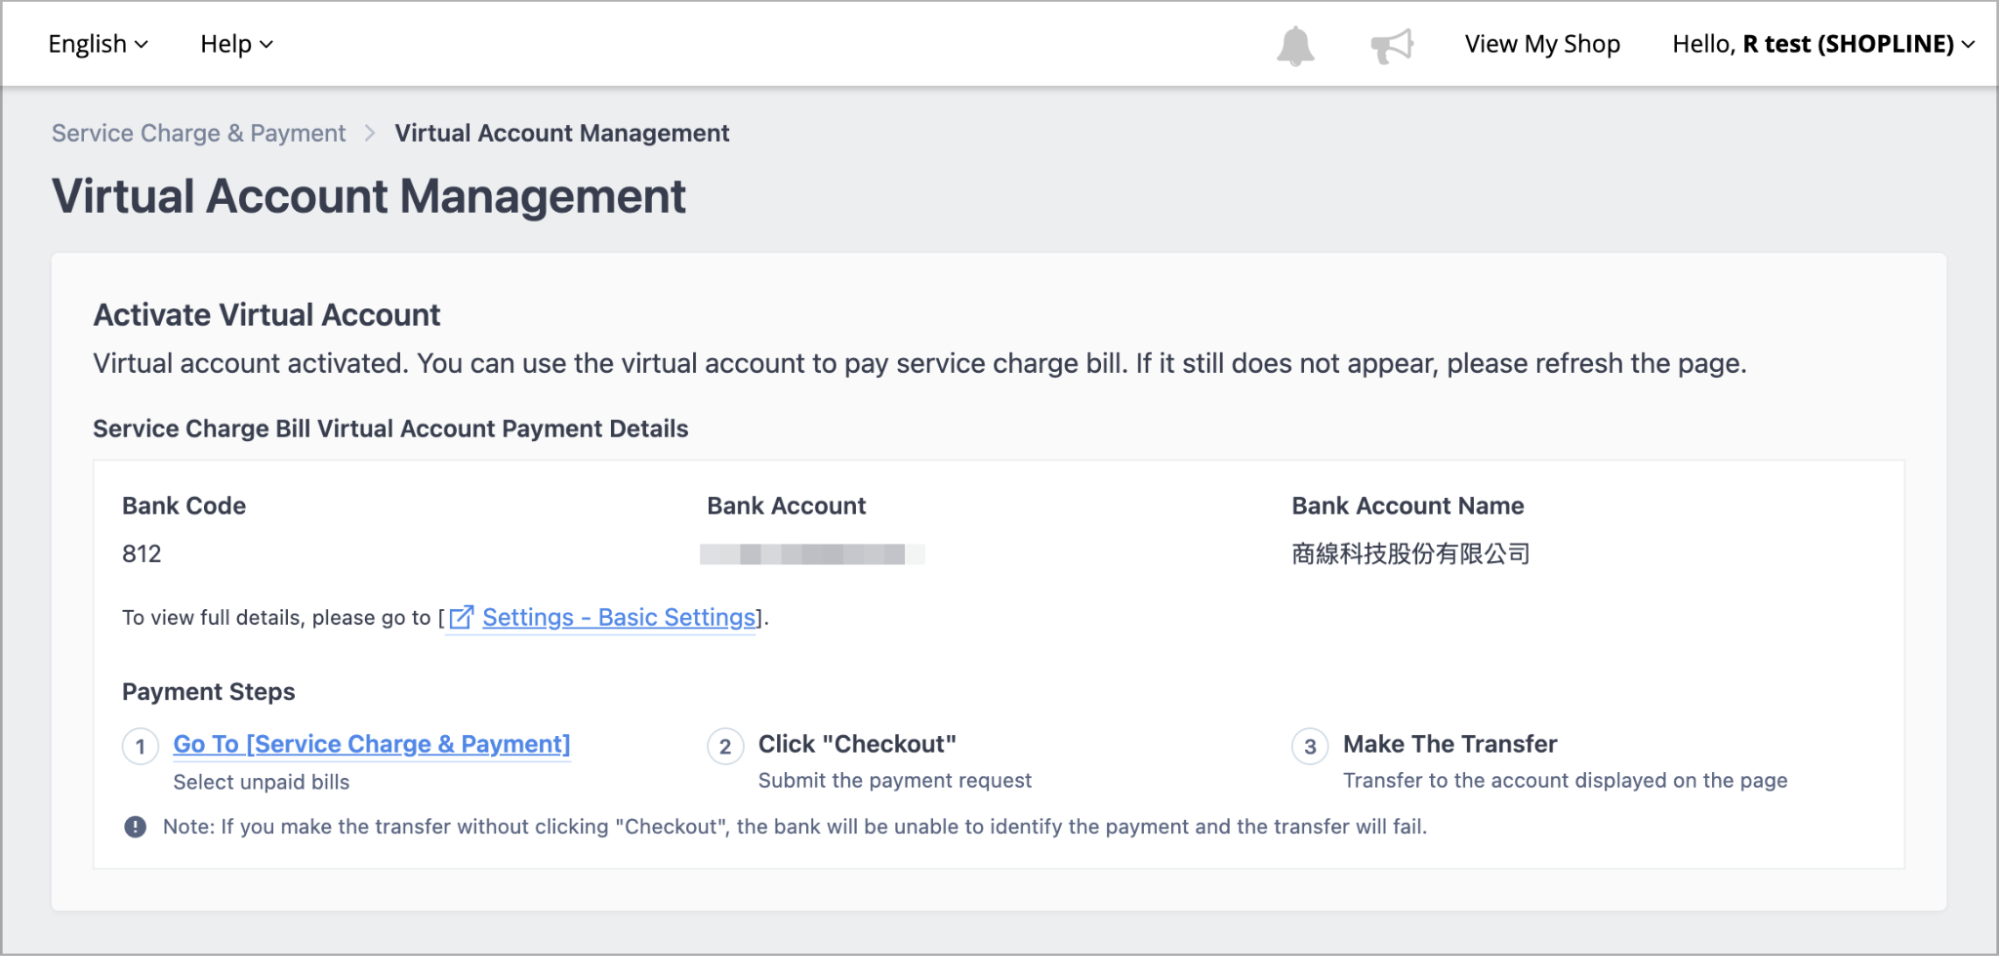Open the Help dropdown menu
The width and height of the screenshot is (1999, 956).
pyautogui.click(x=237, y=44)
